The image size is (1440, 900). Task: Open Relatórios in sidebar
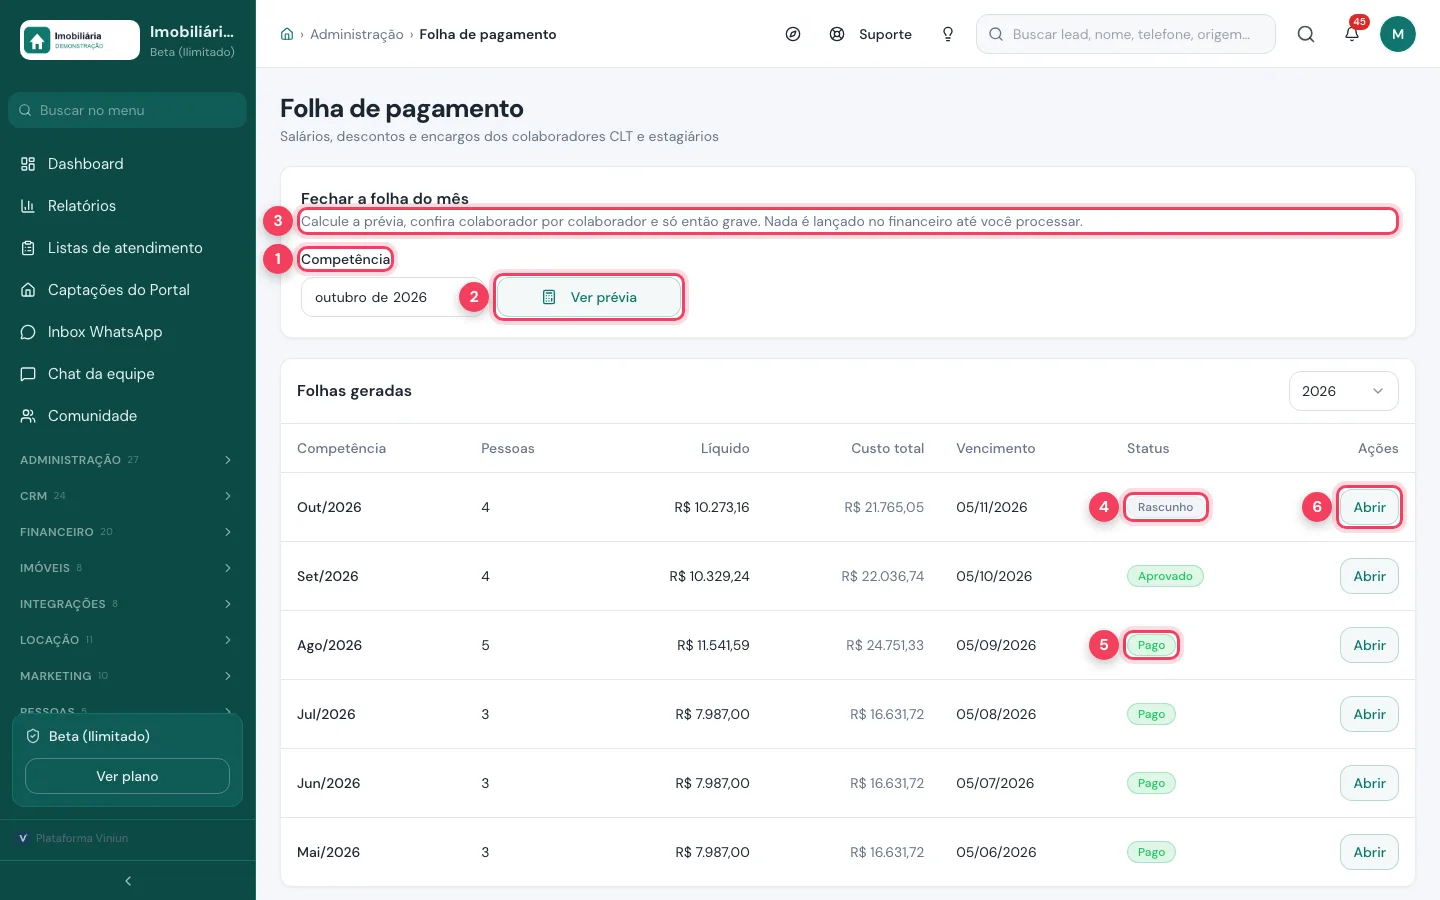[x=128, y=206]
